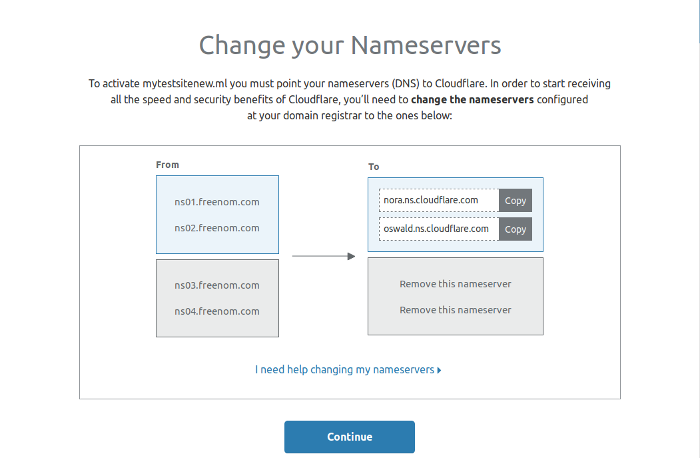Viewport: 700px width, 458px height.
Task: Click the 'From' label
Action: point(167,165)
